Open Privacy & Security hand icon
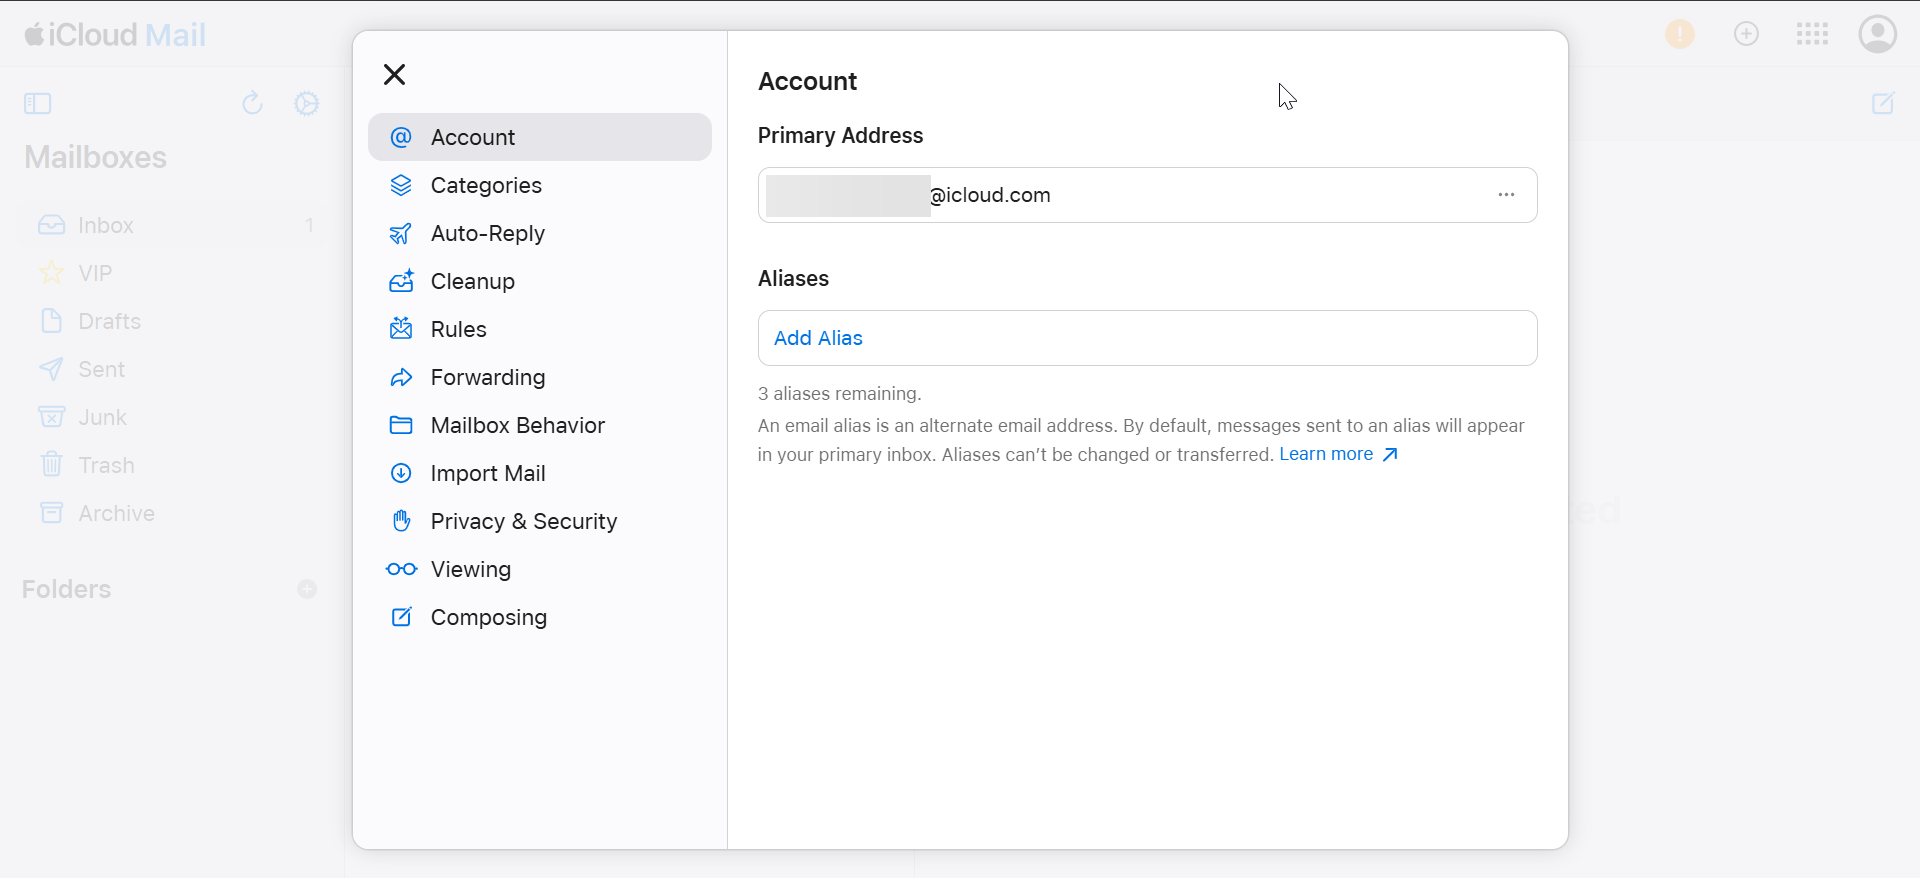This screenshot has height=878, width=1920. 401,521
